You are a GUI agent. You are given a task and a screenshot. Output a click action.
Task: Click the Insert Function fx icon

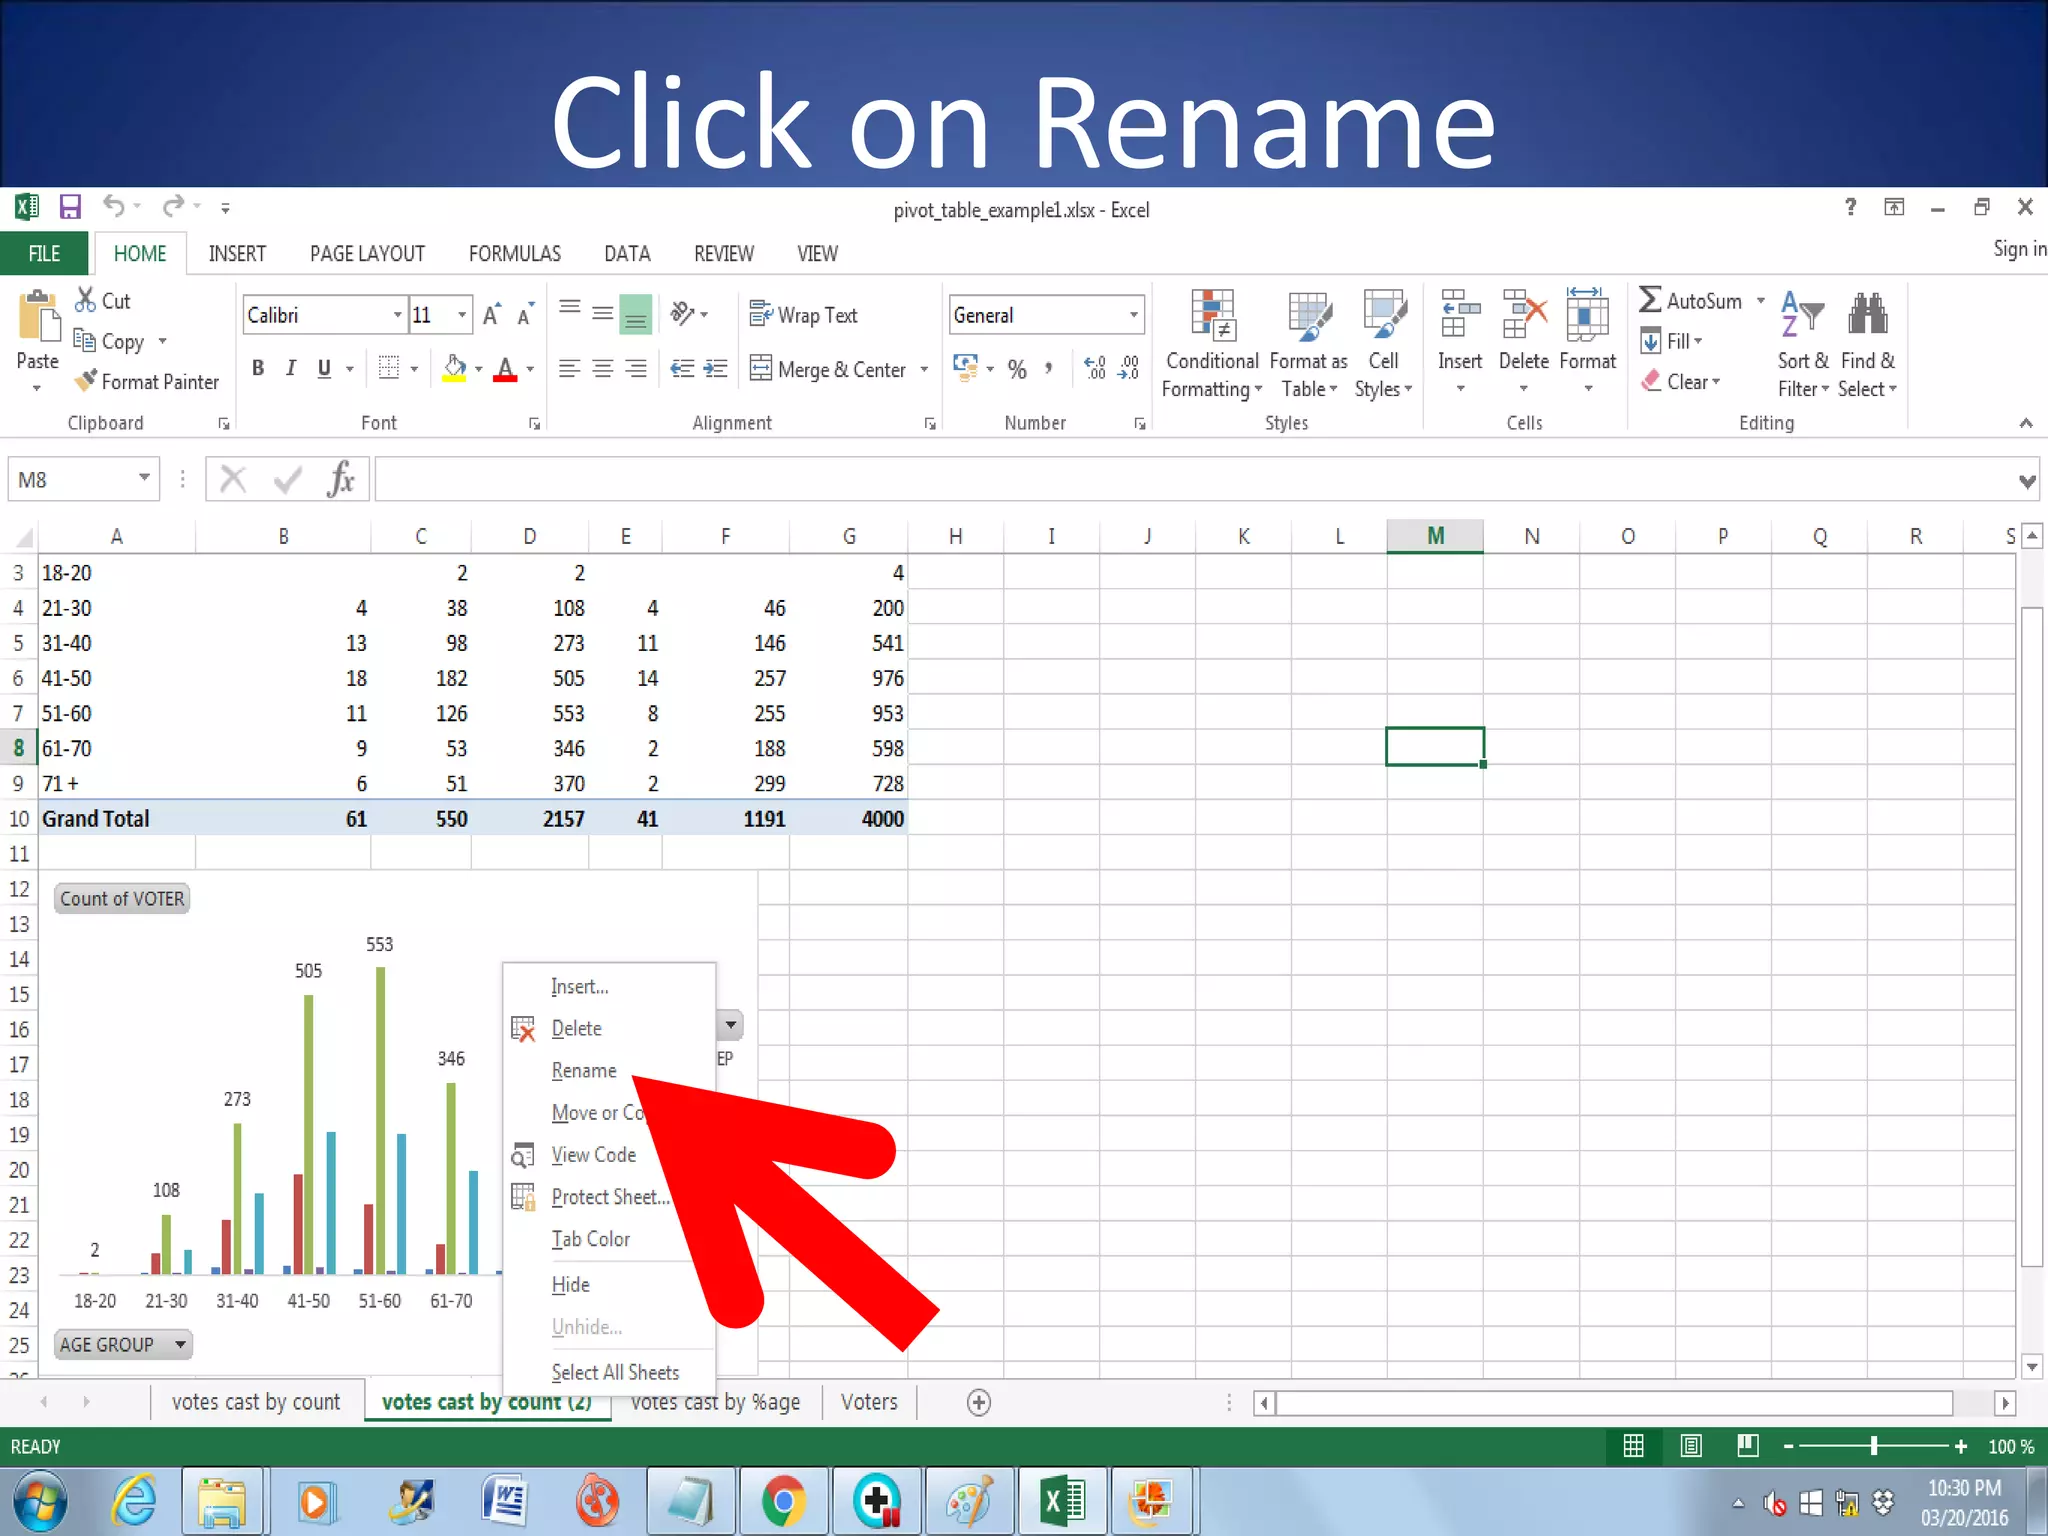point(341,479)
